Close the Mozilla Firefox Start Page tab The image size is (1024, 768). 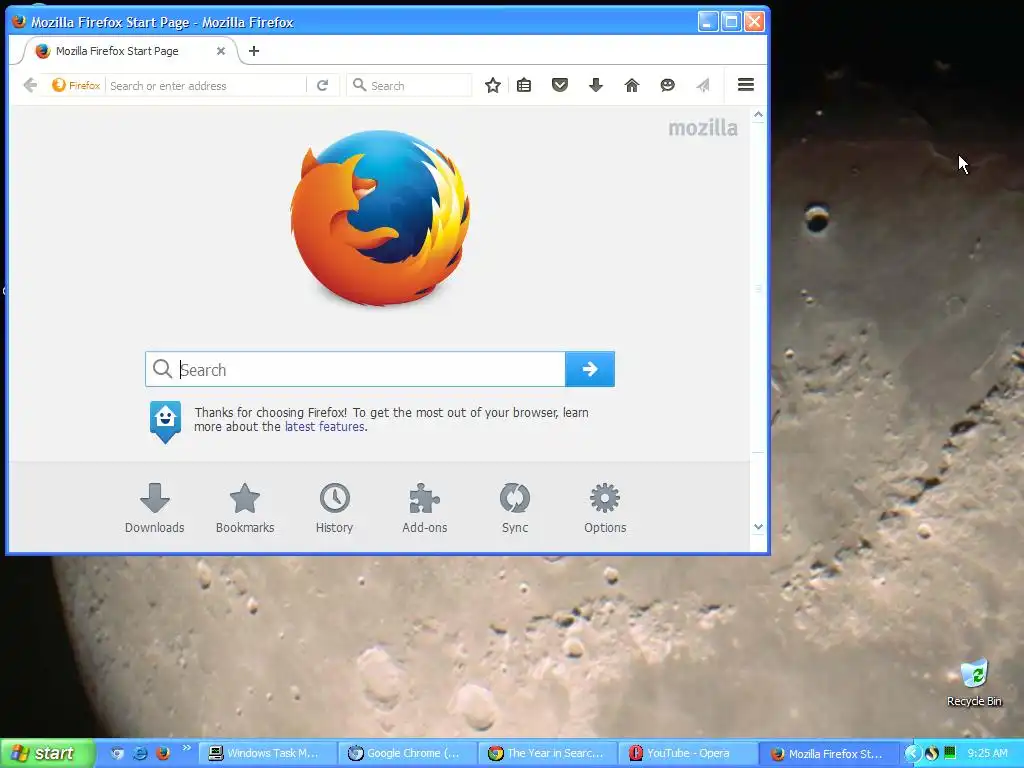coord(221,51)
